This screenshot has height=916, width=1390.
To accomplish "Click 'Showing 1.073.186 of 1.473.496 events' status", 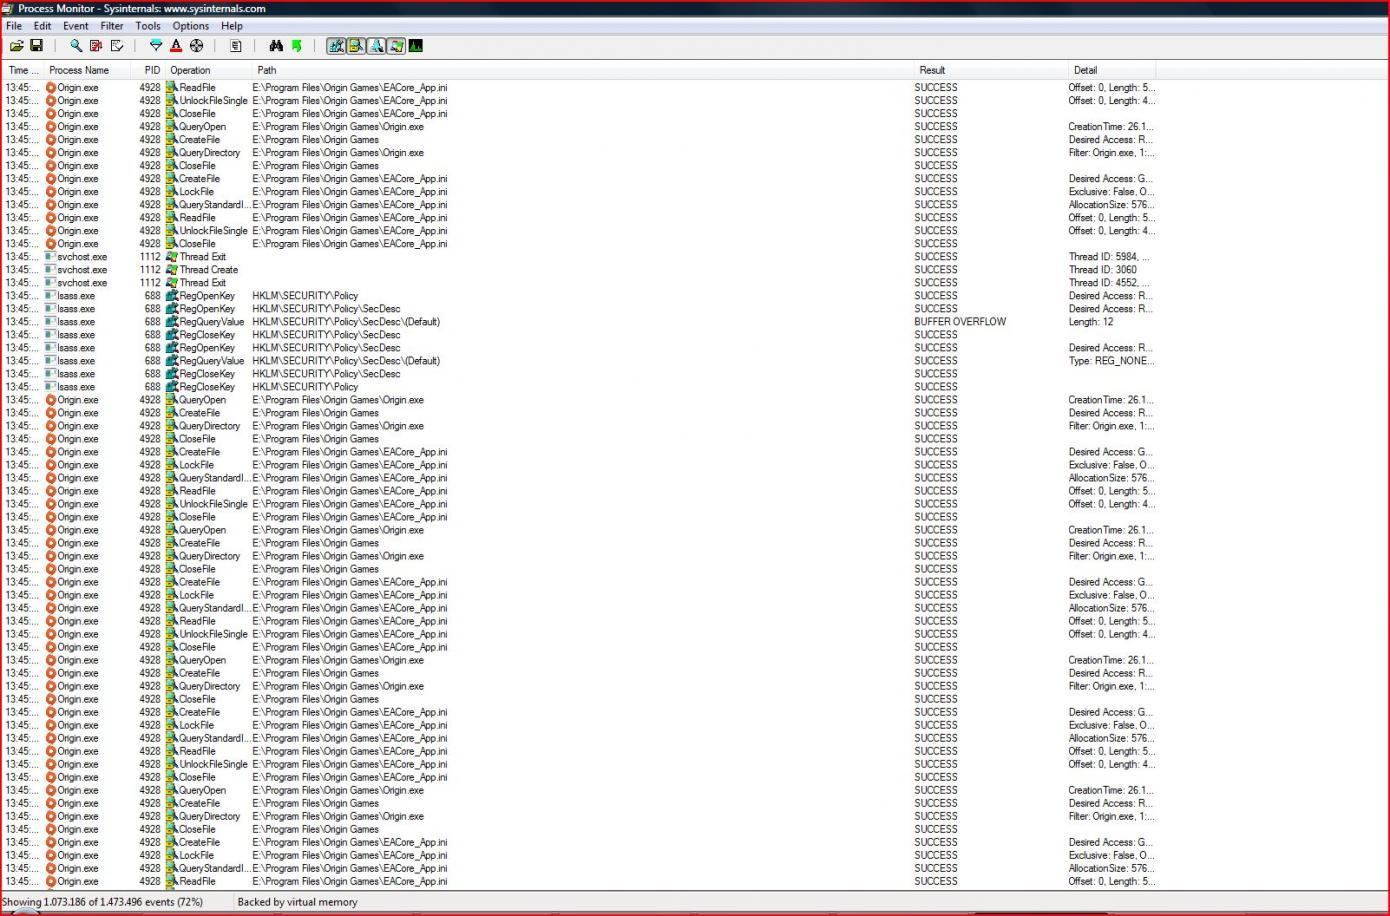I will point(103,902).
